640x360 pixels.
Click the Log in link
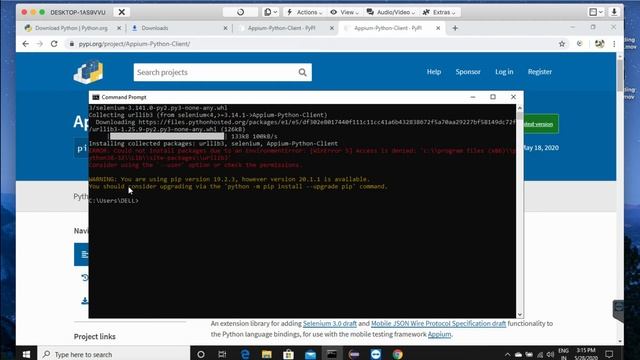coord(504,72)
